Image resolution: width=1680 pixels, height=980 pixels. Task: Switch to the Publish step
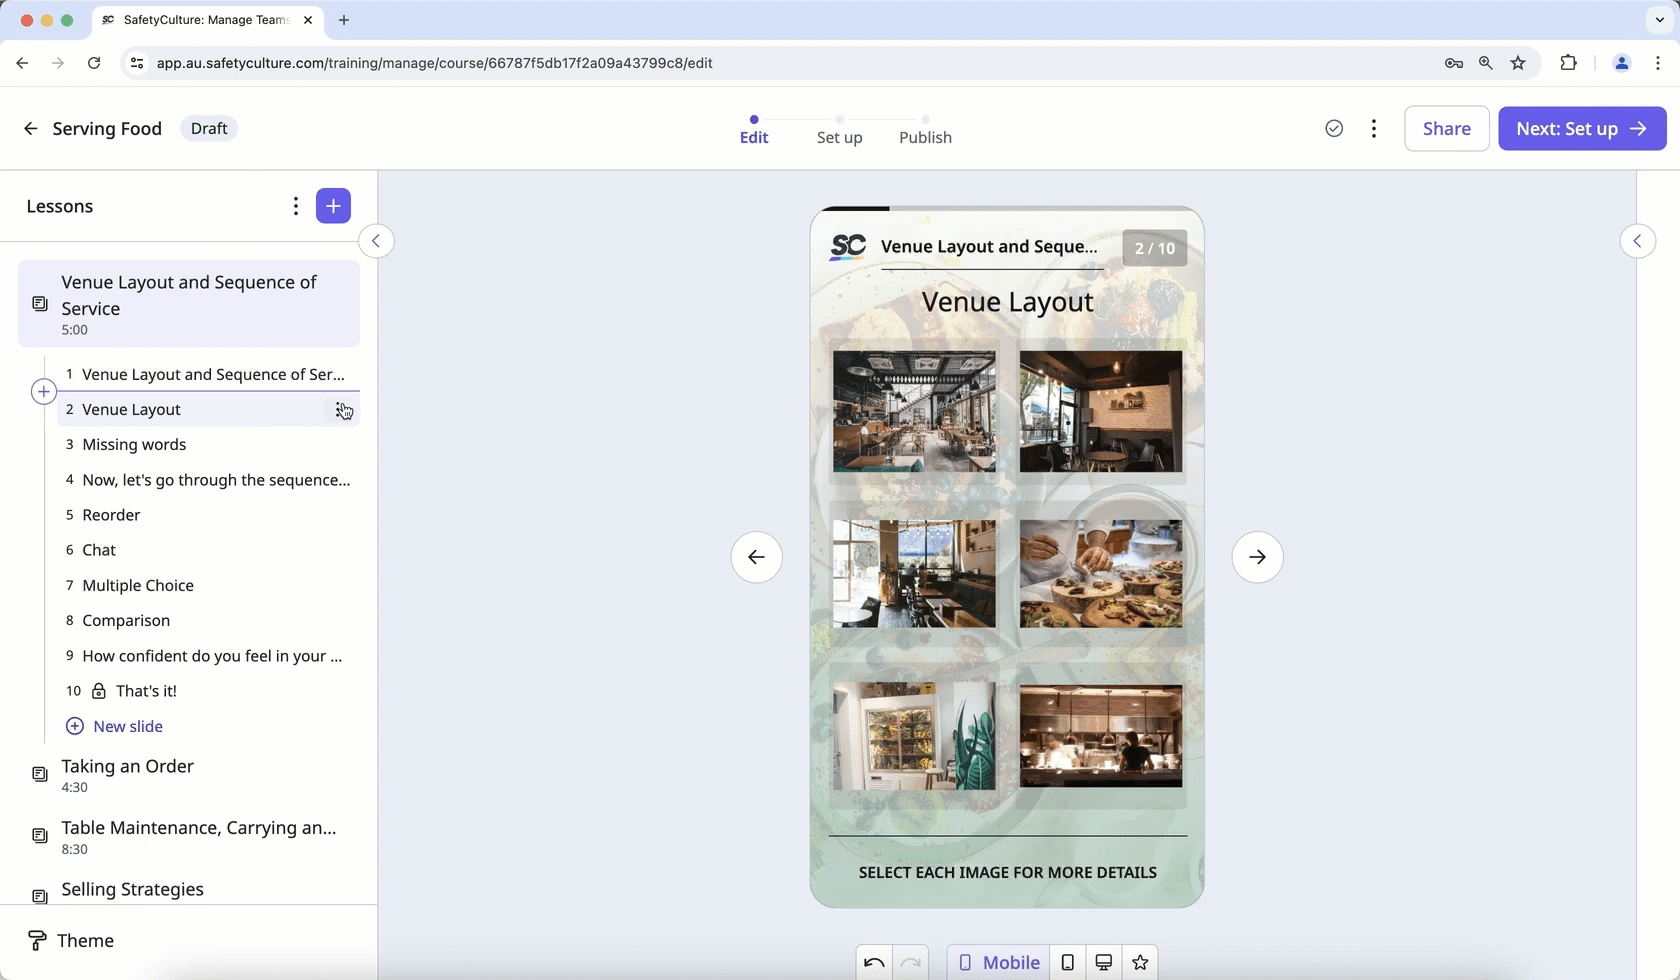pyautogui.click(x=925, y=131)
